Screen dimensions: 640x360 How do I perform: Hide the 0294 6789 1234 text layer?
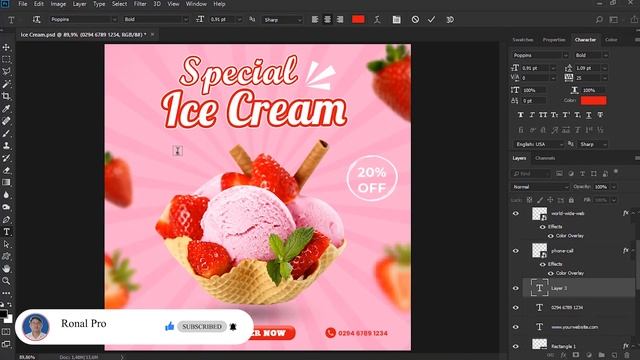tap(516, 308)
